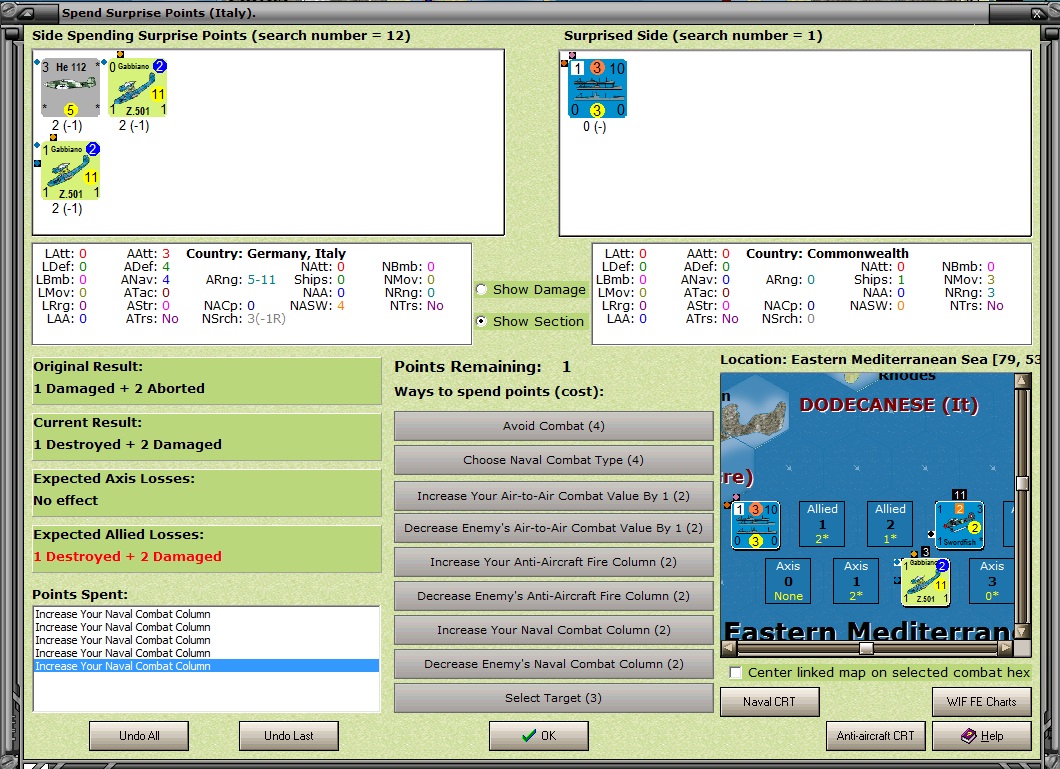
Task: Click the naval unit counter on the linked map
Action: [x=756, y=524]
